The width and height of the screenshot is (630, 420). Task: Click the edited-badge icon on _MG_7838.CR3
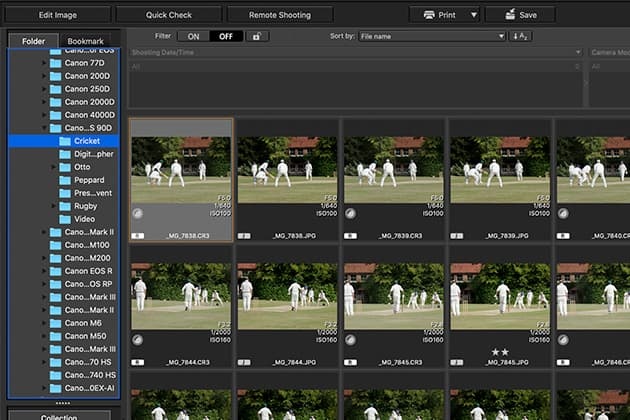click(x=138, y=213)
